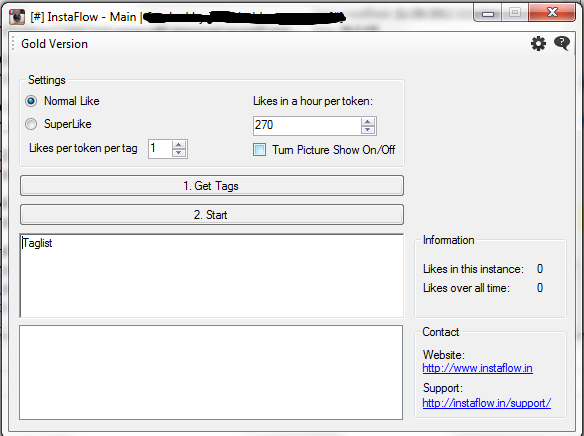The width and height of the screenshot is (584, 436).
Task: Click the Gold Version toolbar label
Action: (54, 44)
